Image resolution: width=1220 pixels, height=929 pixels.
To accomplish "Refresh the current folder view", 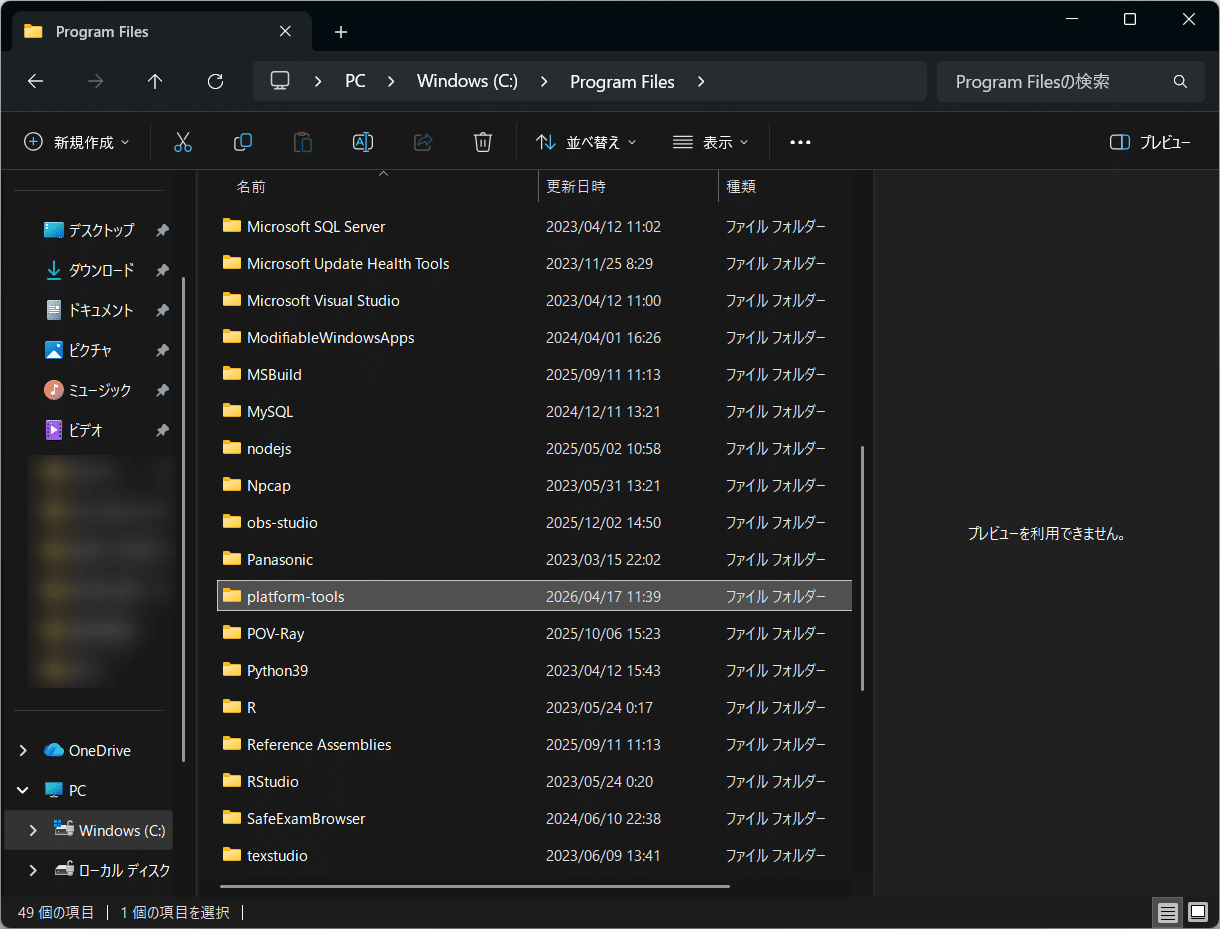I will [215, 82].
